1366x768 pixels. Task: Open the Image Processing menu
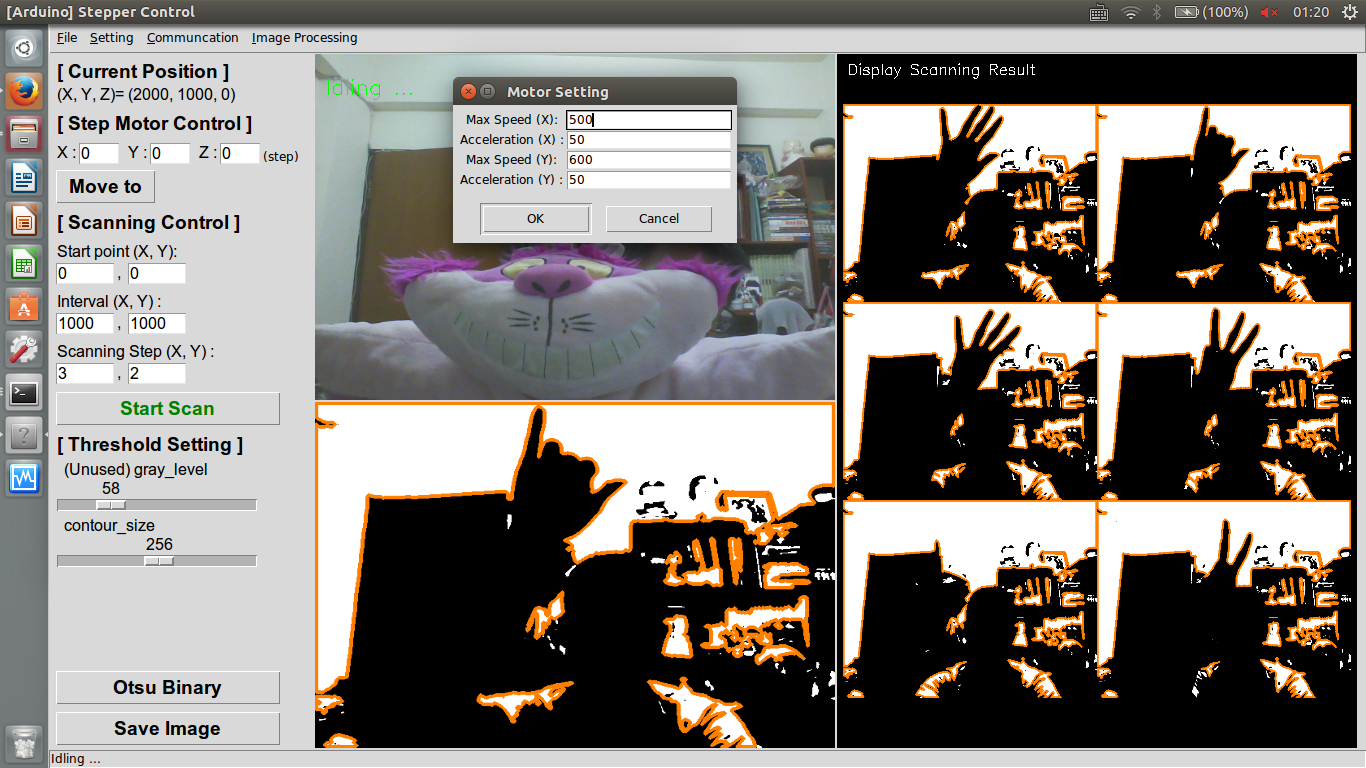(x=304, y=38)
